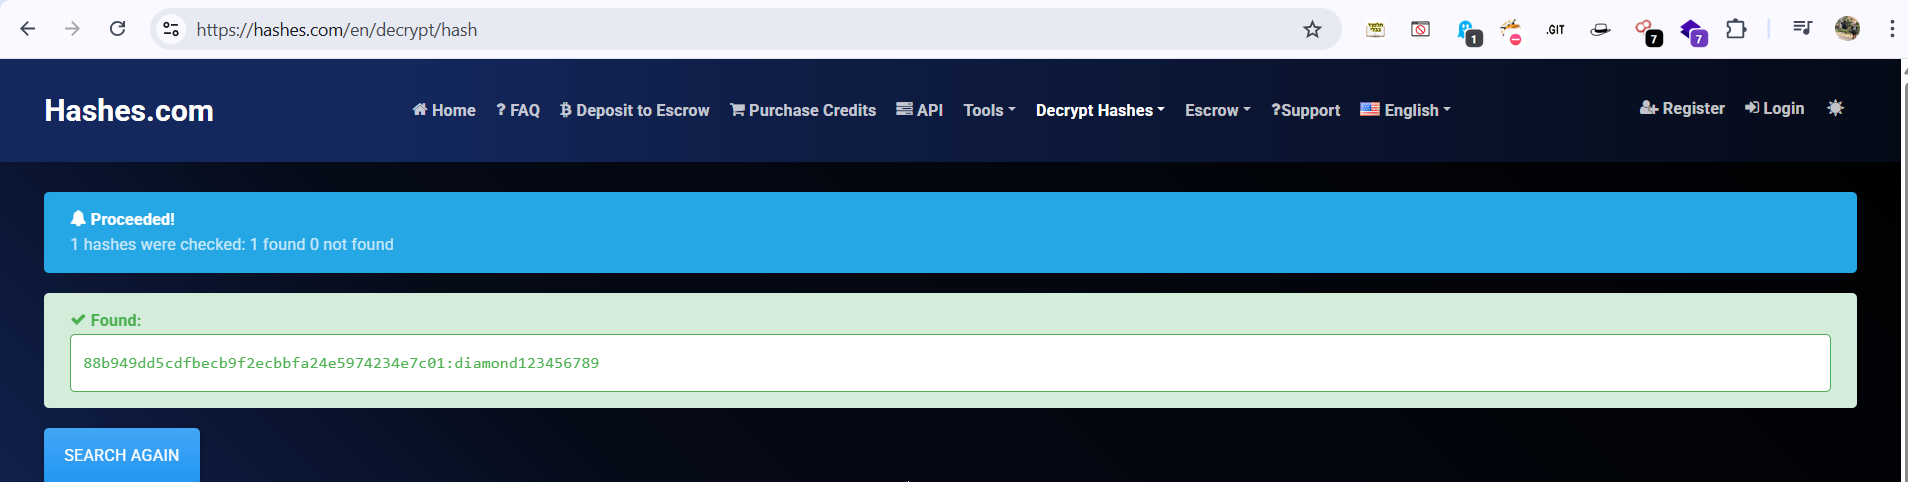Image resolution: width=1908 pixels, height=482 pixels.
Task: Toggle the dark/light theme sun icon
Action: click(1835, 108)
